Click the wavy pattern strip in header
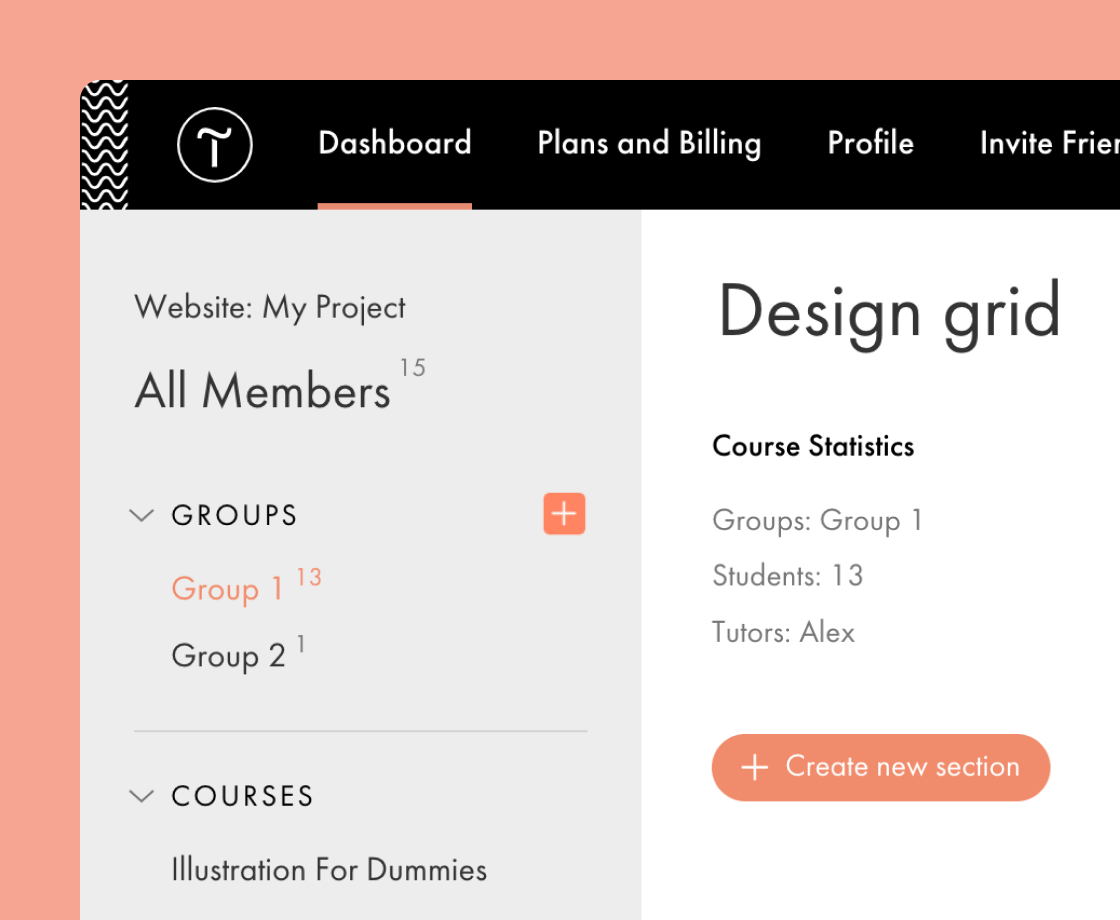Screen dimensions: 1120x920 pos(104,145)
